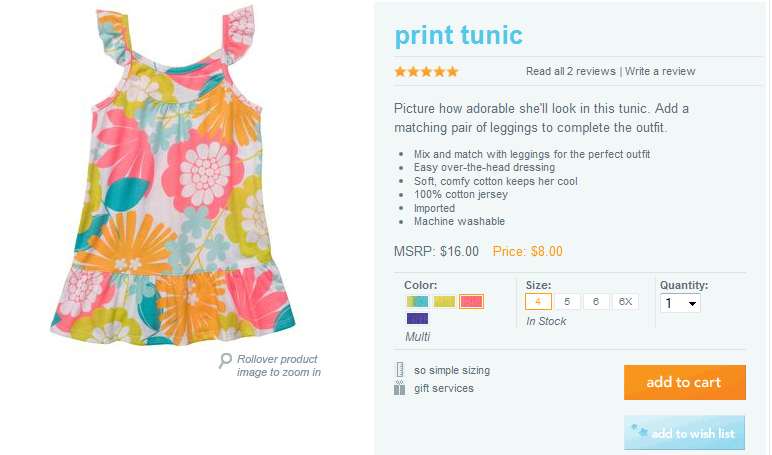
Task: Click the gift box icon
Action: tap(400, 388)
